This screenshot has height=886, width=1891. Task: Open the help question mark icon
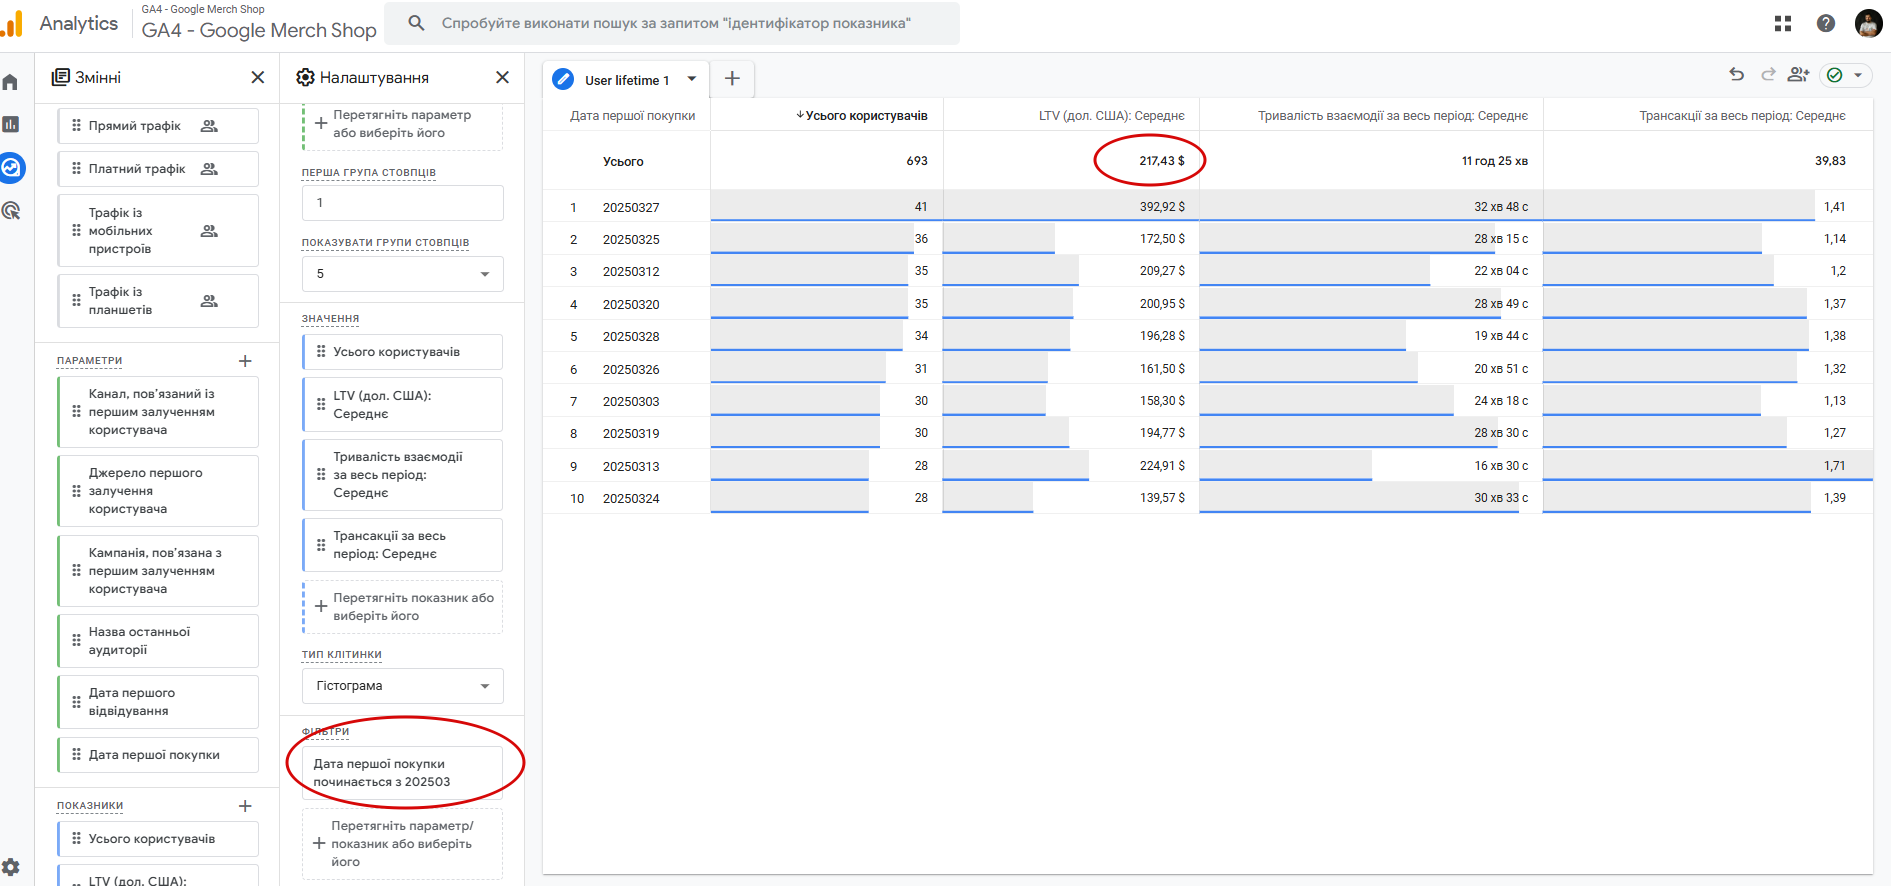click(x=1825, y=23)
